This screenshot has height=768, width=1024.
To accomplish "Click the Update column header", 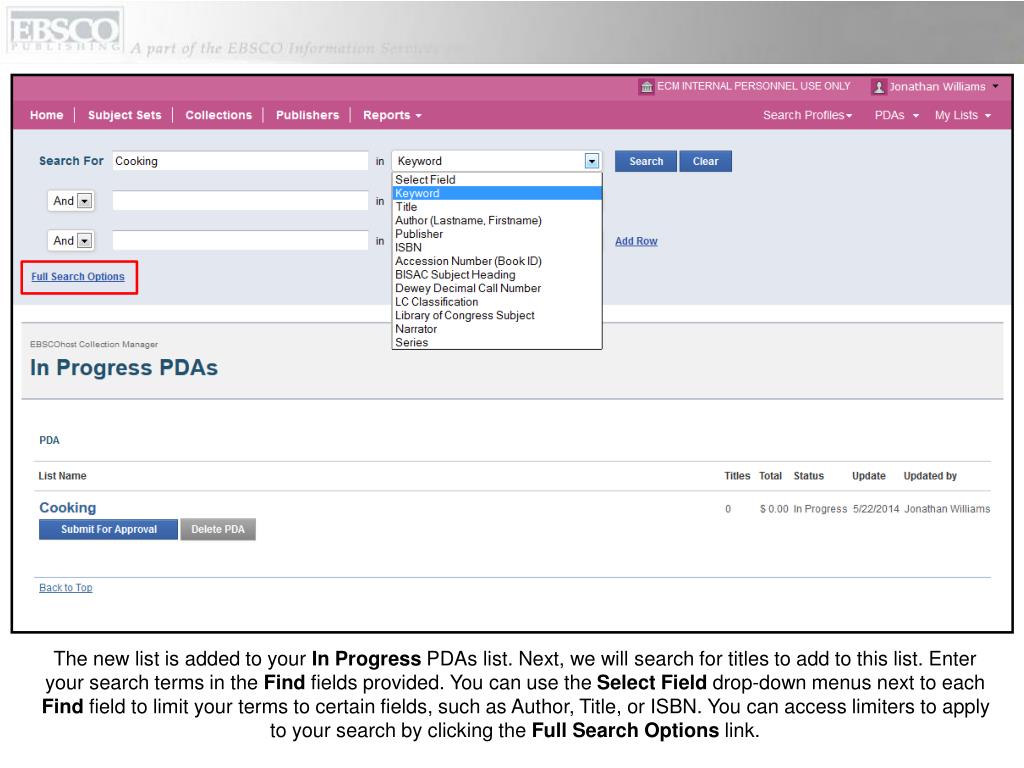I will tap(869, 476).
